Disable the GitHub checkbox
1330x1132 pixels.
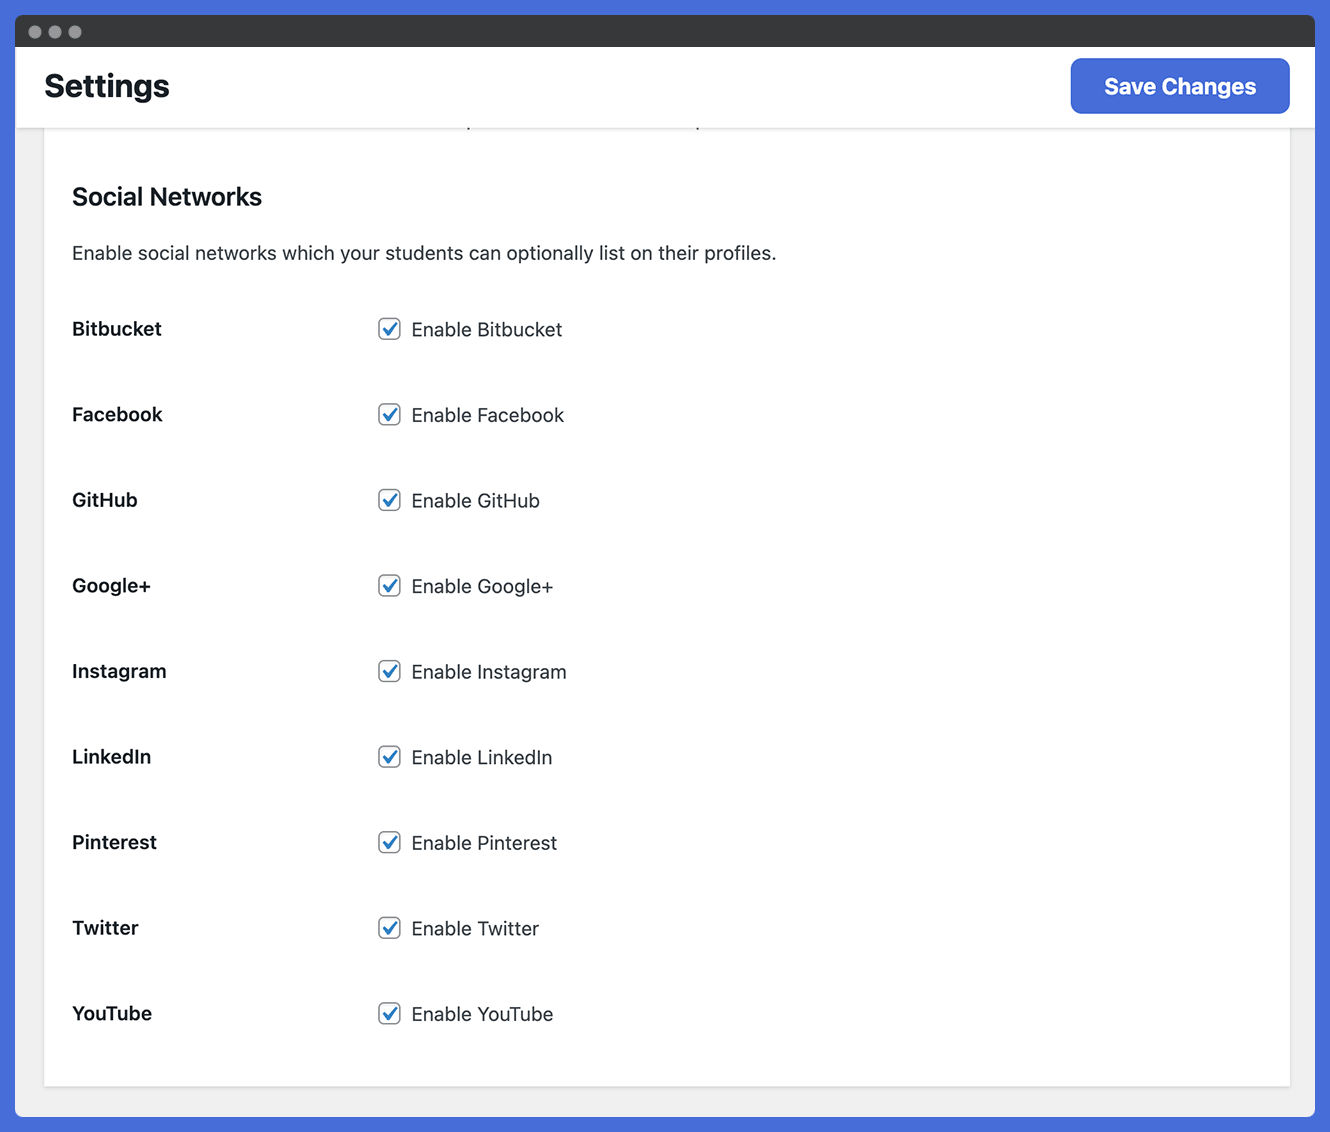[x=390, y=500]
